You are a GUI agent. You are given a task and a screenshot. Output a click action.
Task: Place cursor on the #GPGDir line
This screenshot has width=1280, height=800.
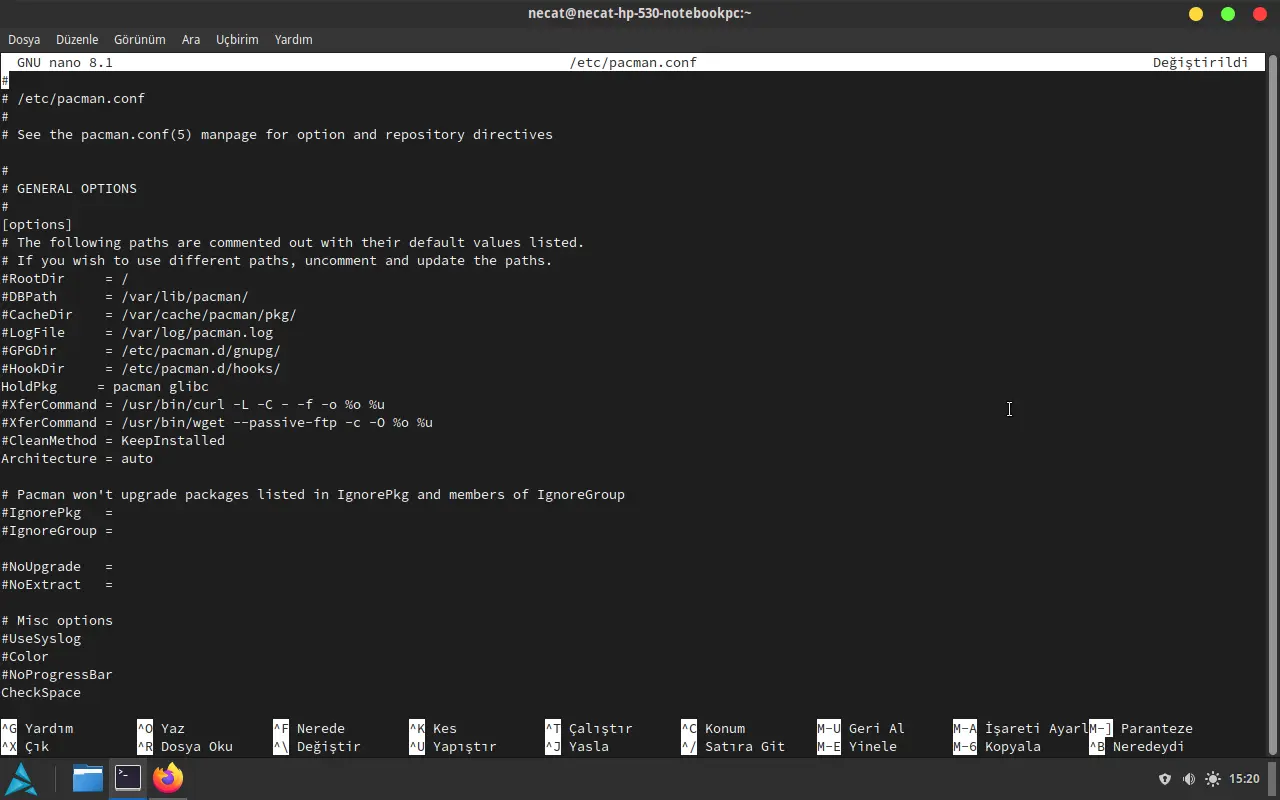[x=141, y=350]
